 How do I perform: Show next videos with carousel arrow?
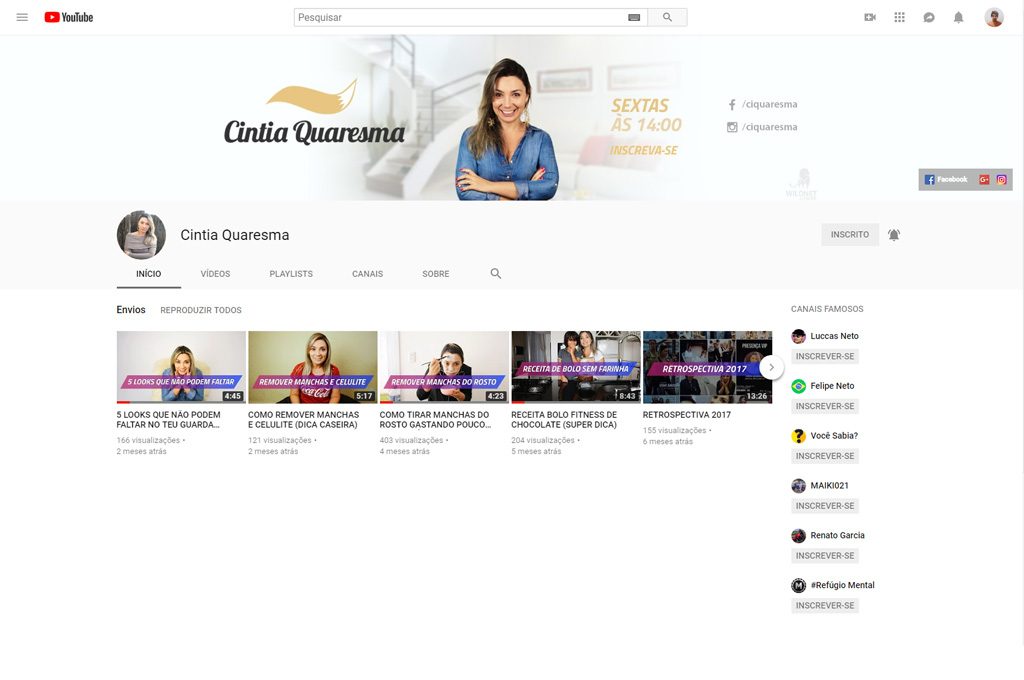tap(771, 367)
